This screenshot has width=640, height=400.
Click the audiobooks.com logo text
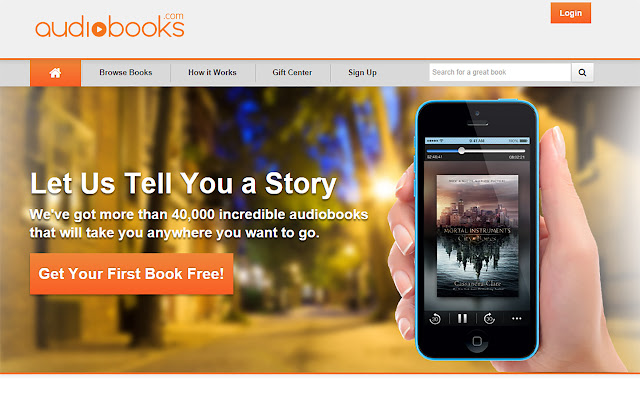click(x=110, y=25)
